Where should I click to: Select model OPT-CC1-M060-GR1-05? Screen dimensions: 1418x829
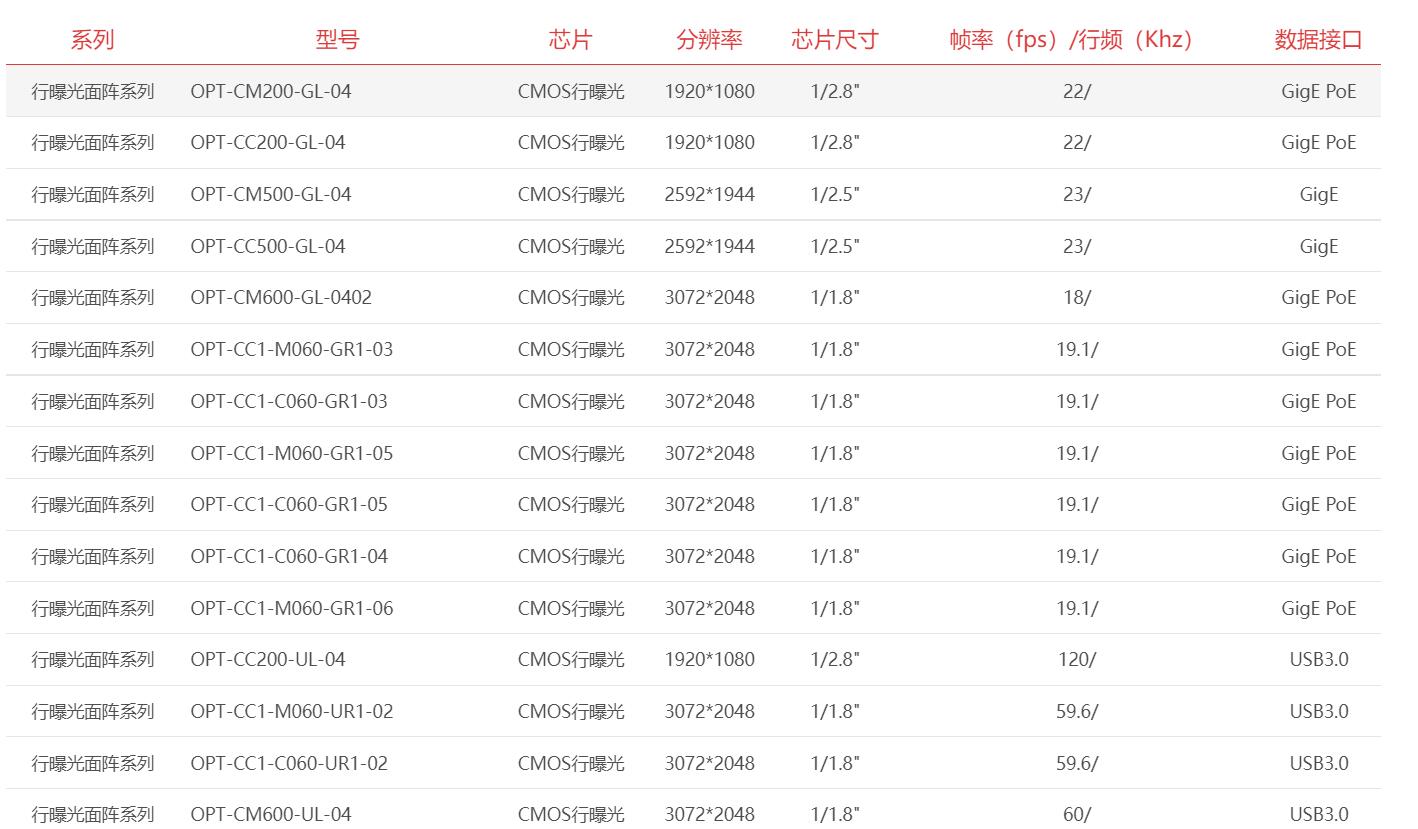291,453
